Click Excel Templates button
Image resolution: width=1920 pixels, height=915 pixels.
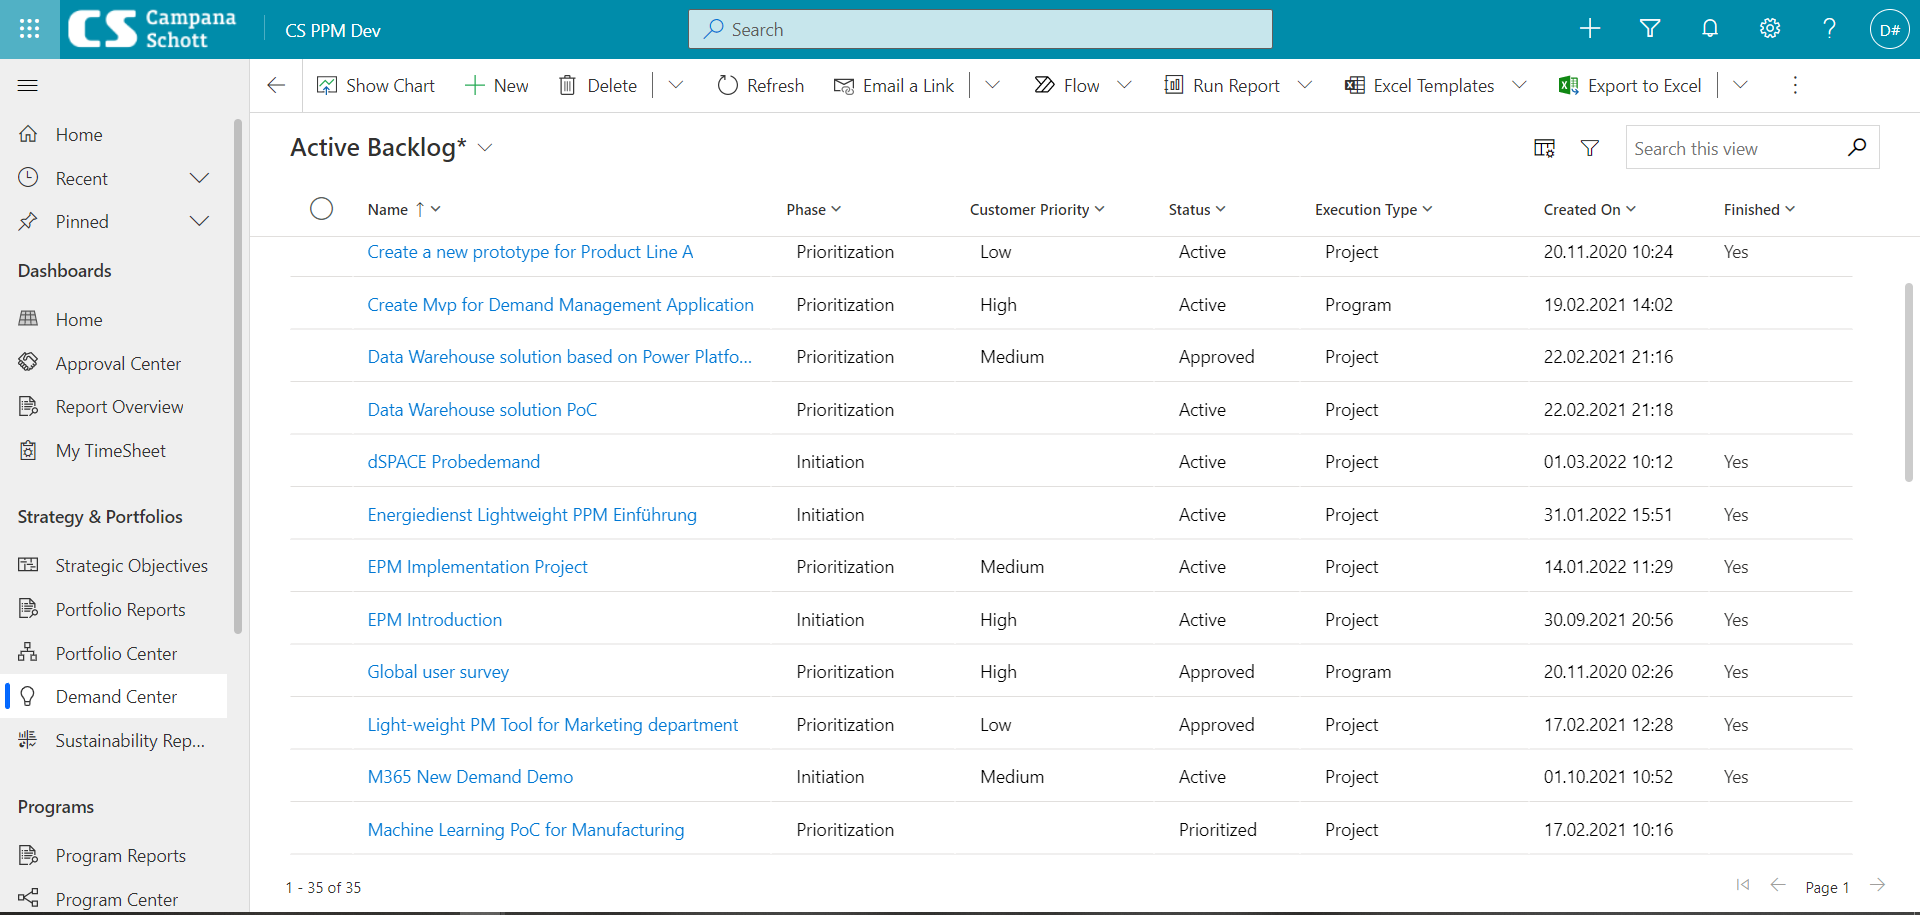click(1420, 86)
